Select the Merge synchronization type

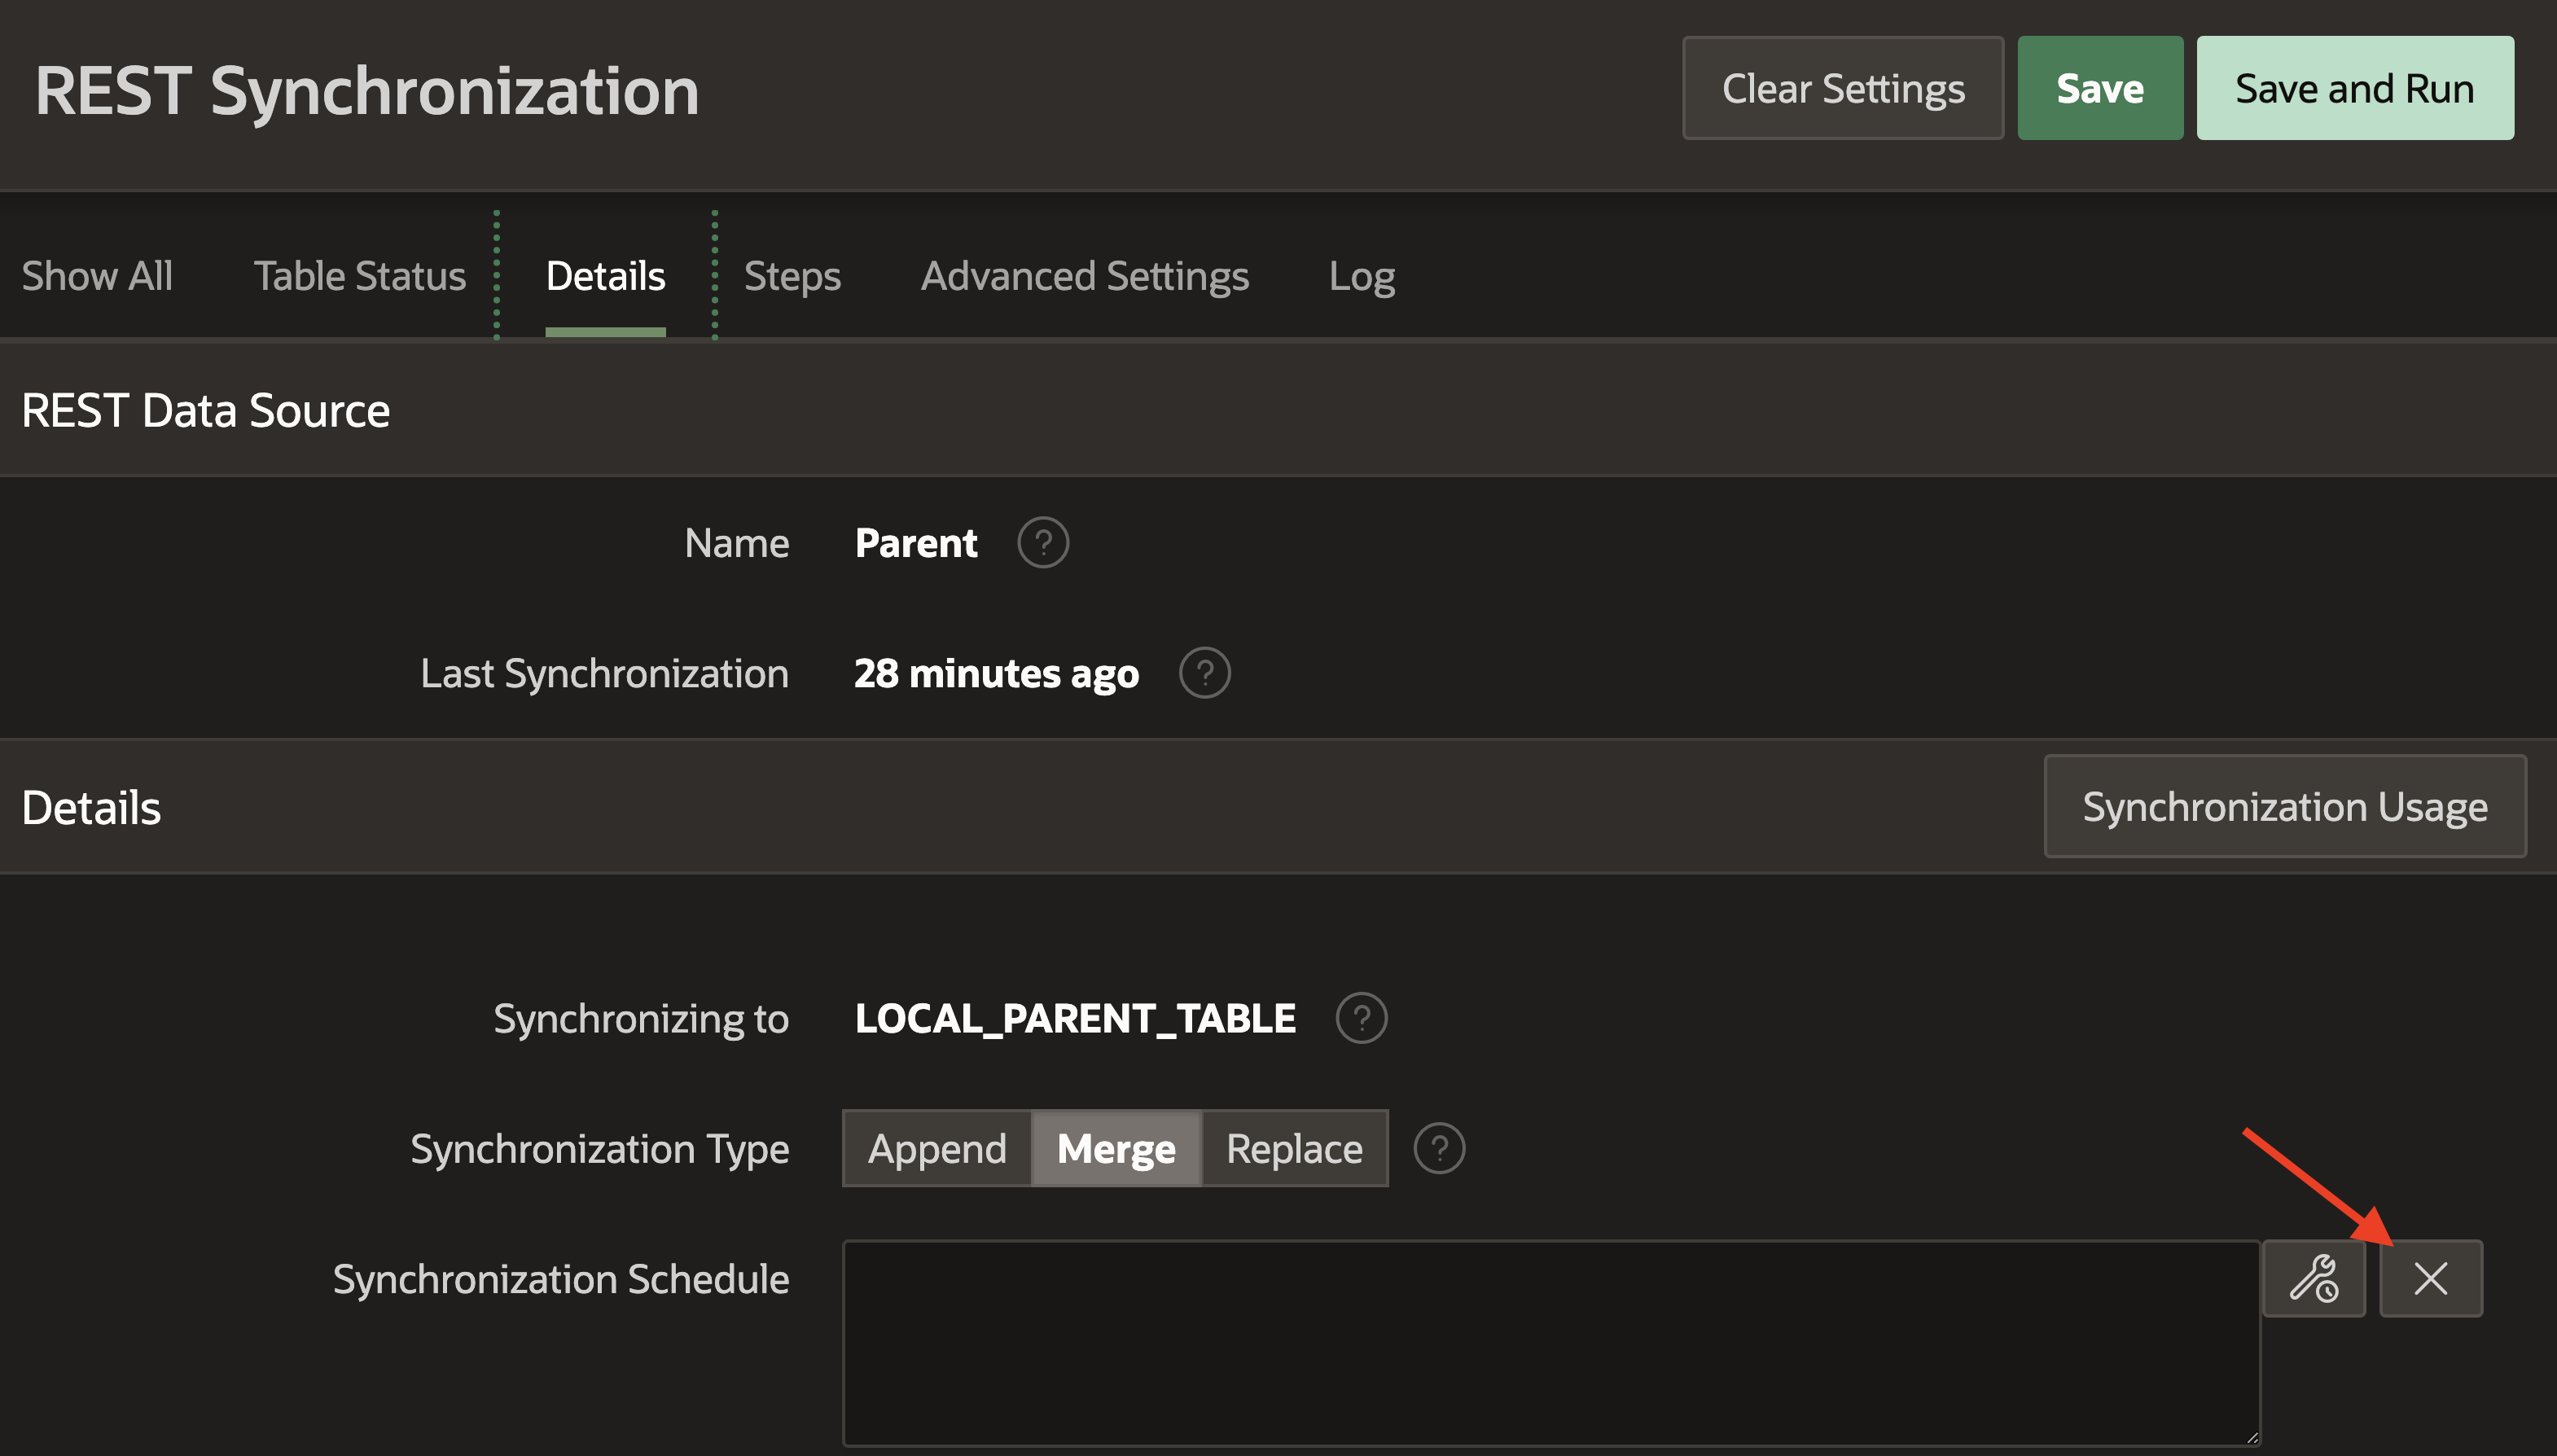coord(1115,1148)
